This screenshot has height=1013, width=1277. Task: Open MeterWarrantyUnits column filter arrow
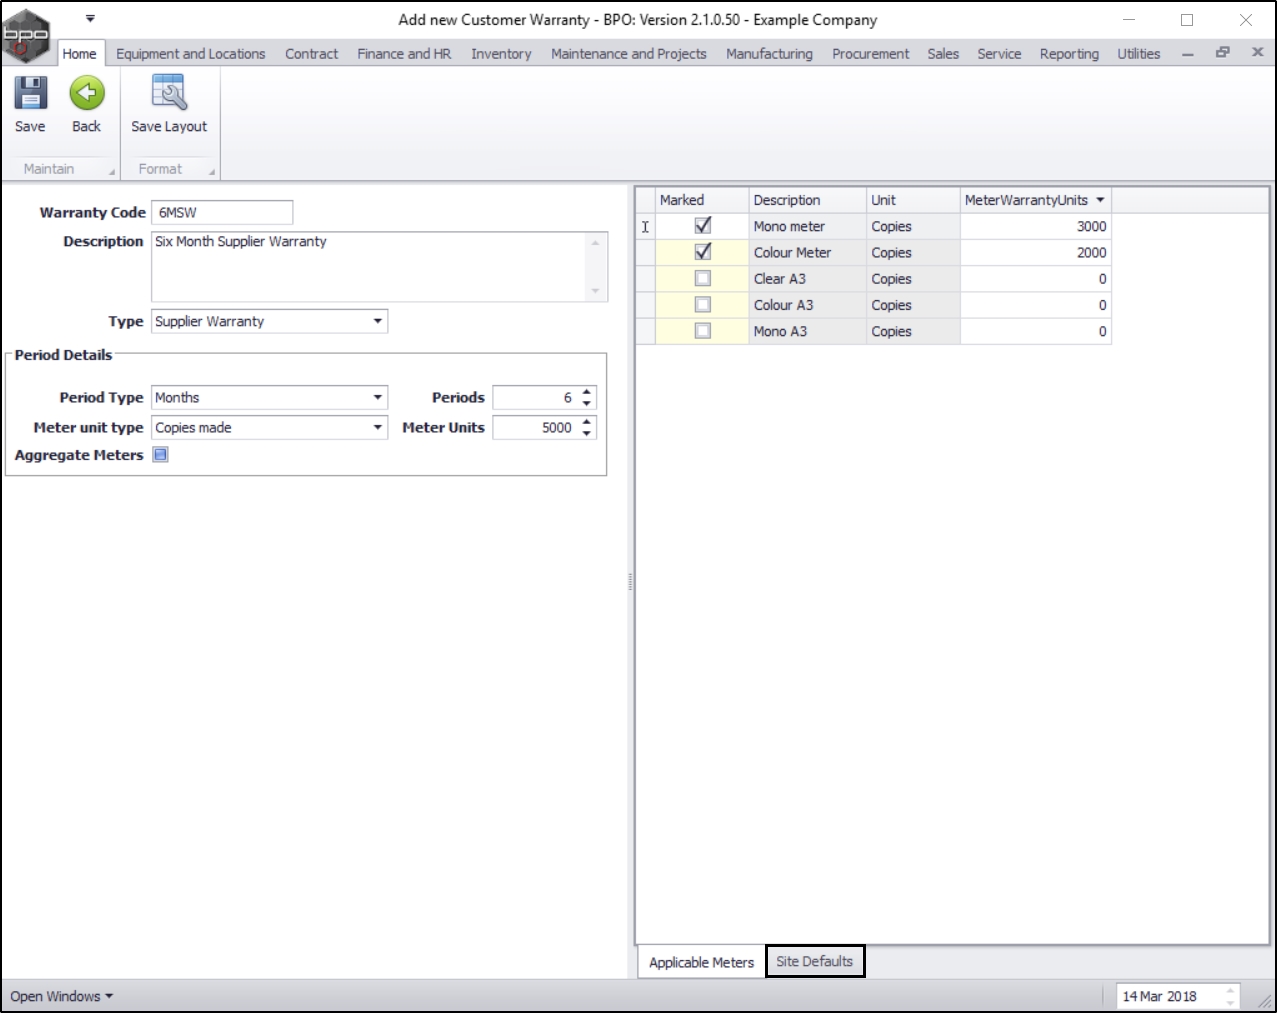(1100, 200)
